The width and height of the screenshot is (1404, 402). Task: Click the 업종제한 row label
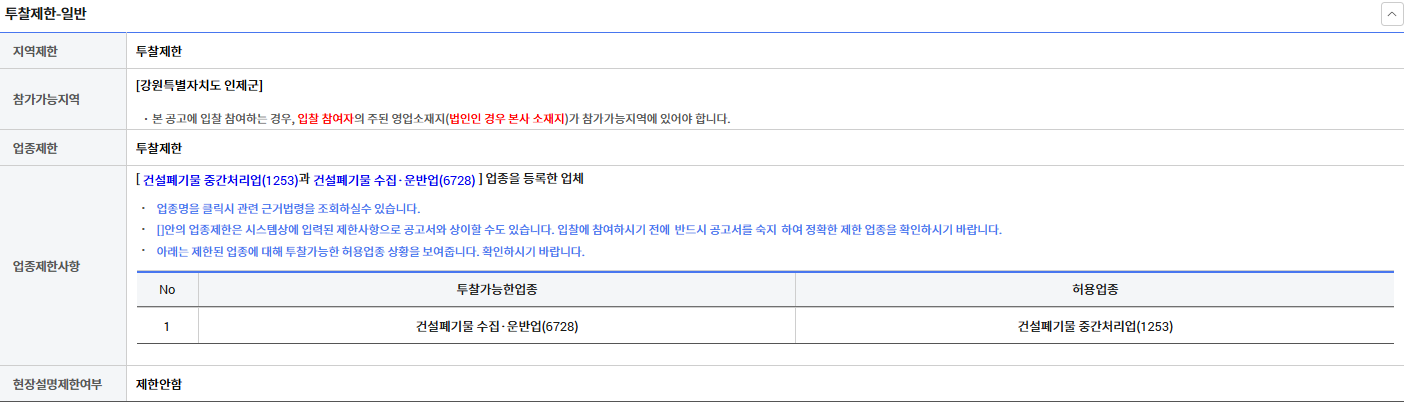35,148
